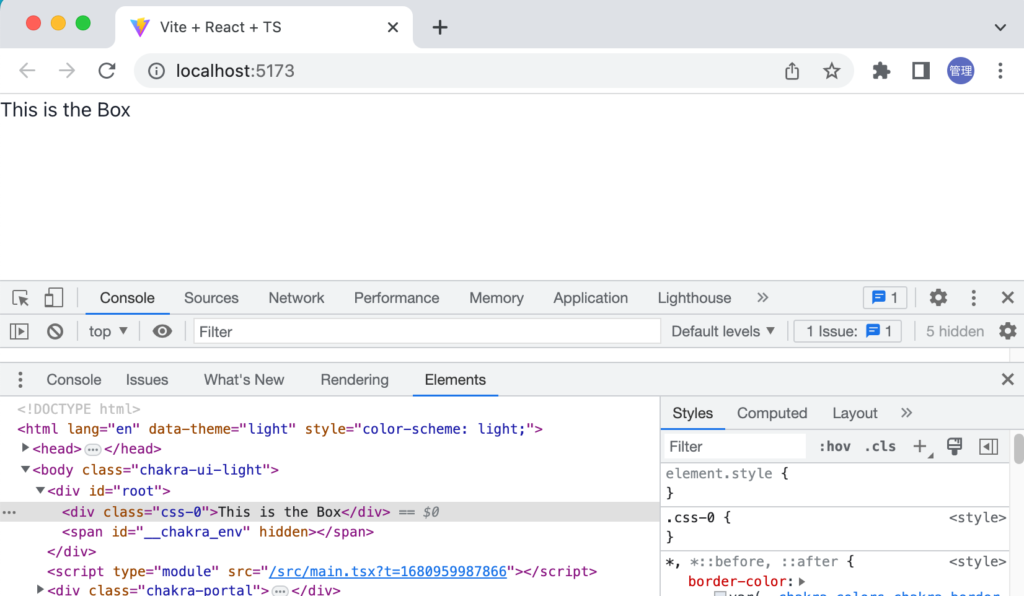The width and height of the screenshot is (1024, 596).
Task: Toggle the :hov element state panel
Action: (834, 447)
